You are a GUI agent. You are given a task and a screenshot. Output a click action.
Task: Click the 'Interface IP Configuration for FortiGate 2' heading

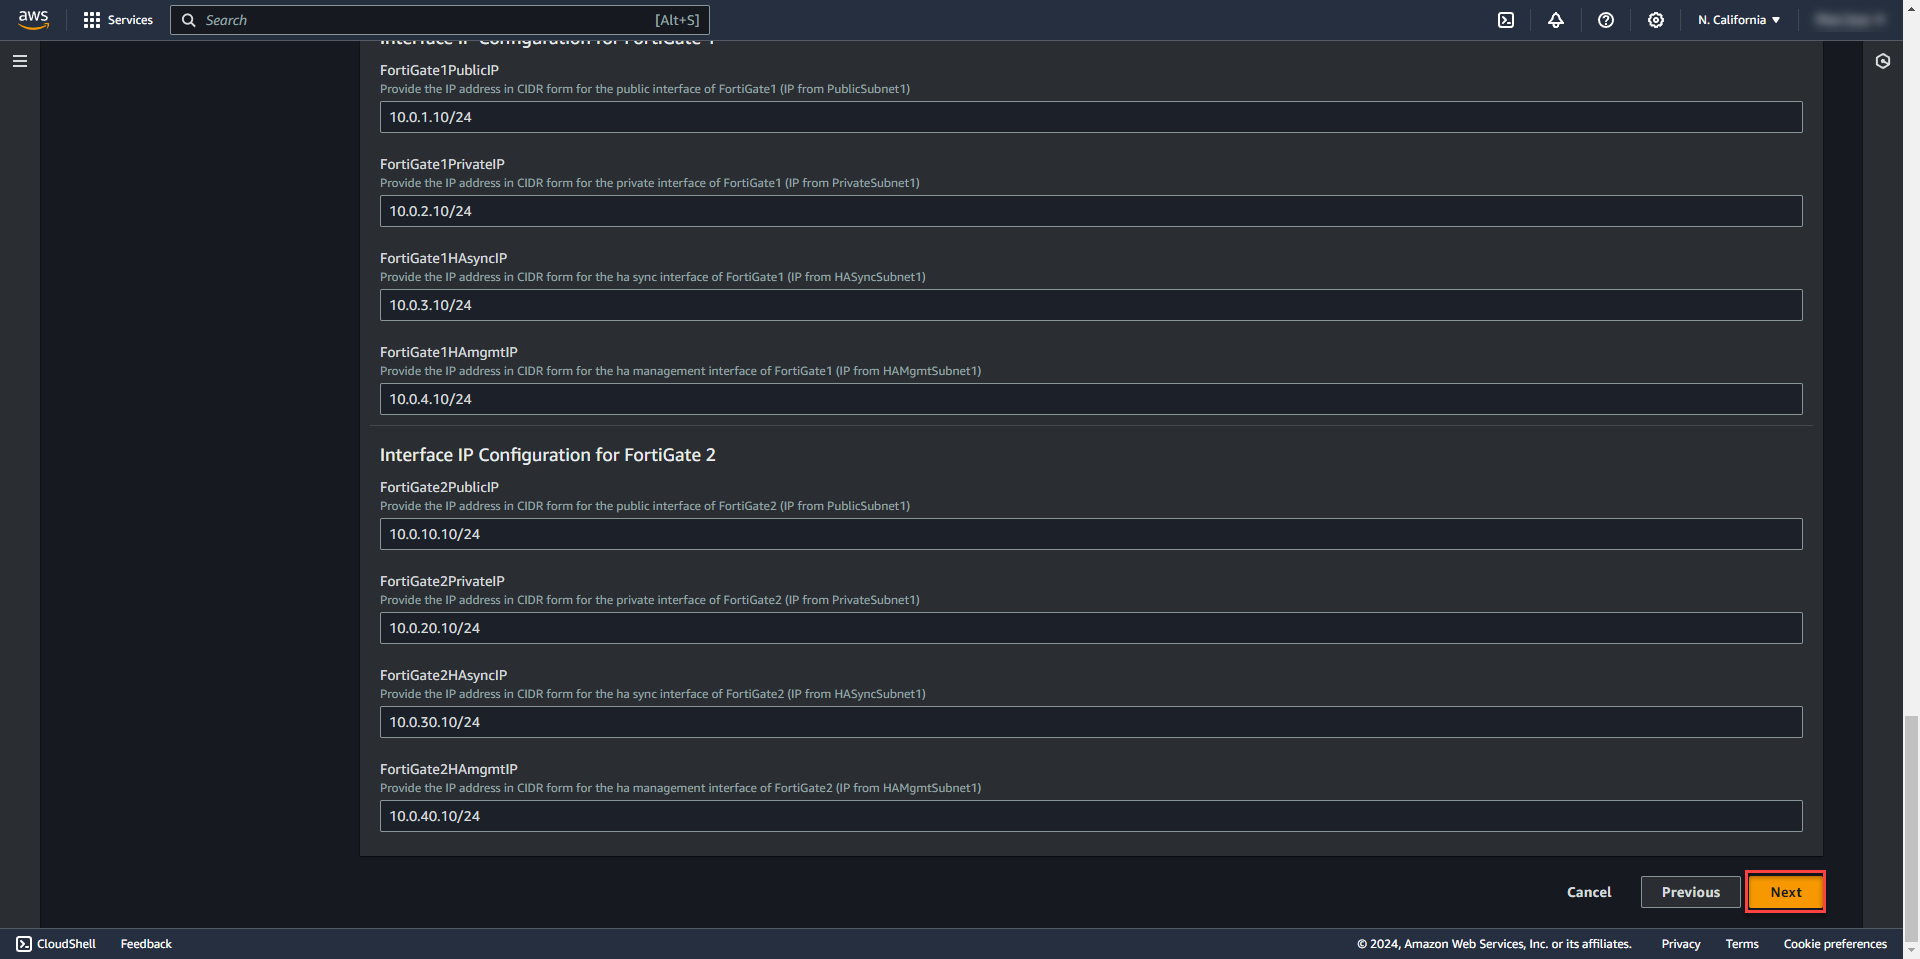548,455
